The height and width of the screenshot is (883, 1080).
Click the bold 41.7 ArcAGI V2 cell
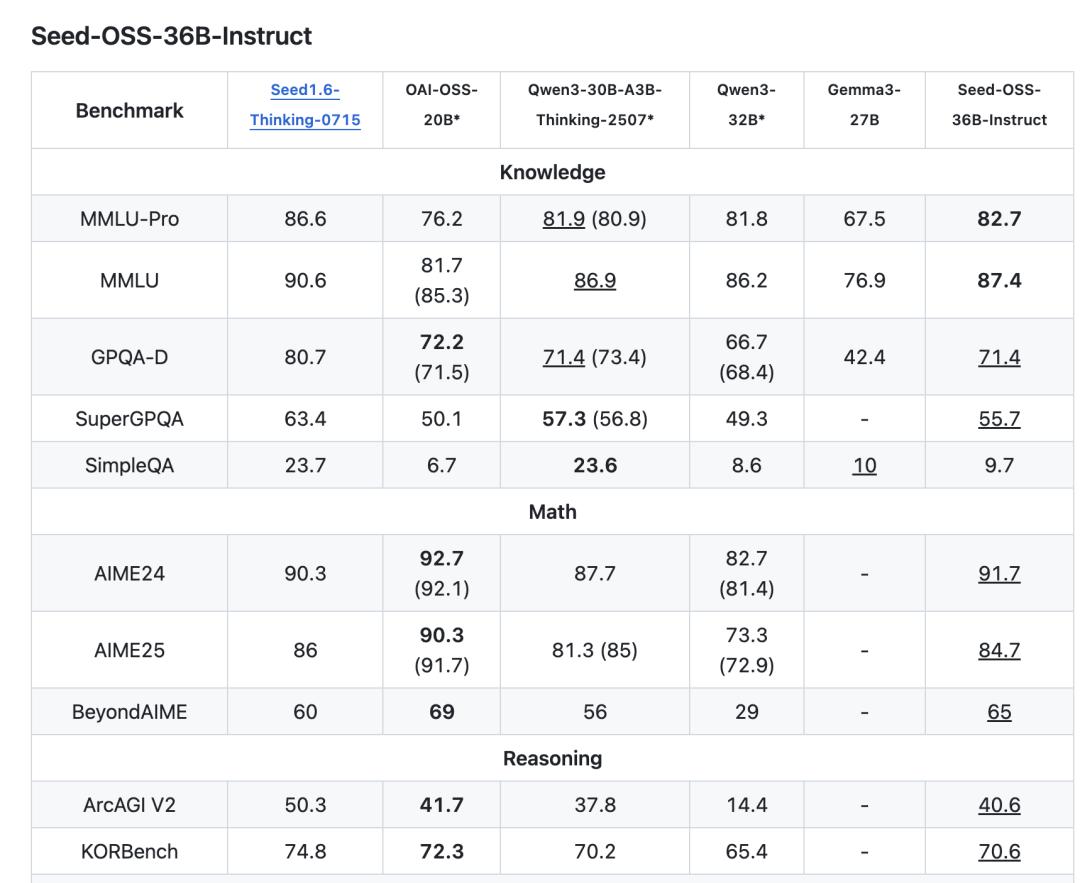[x=442, y=804]
